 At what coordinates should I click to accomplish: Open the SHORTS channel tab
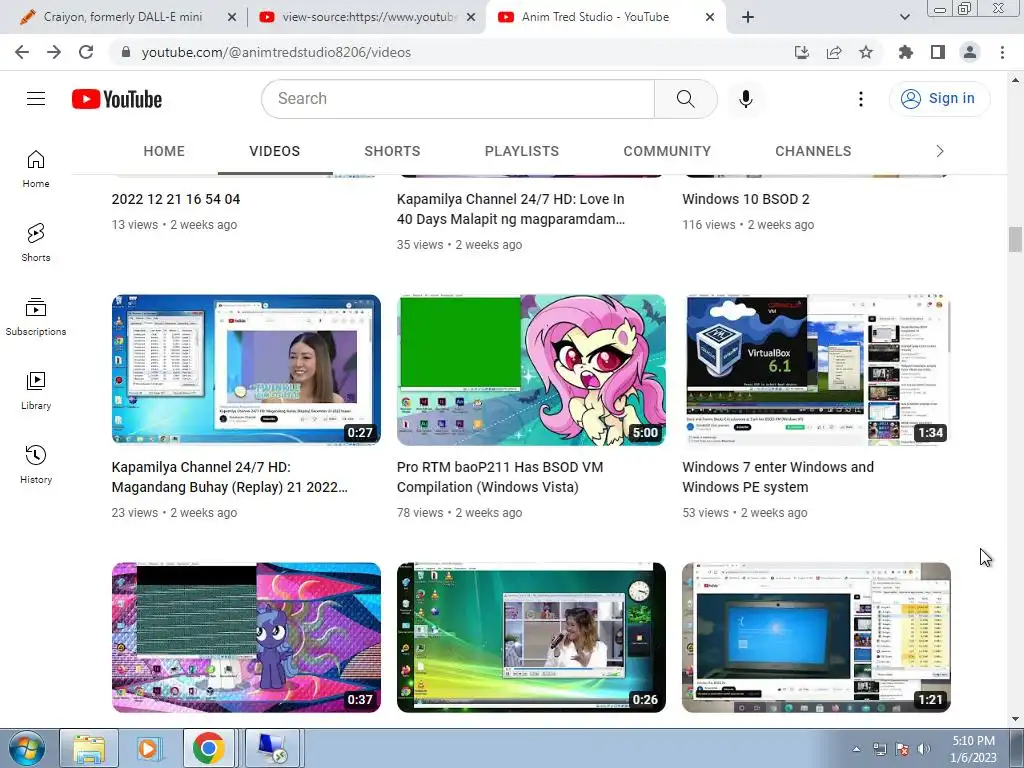point(392,152)
